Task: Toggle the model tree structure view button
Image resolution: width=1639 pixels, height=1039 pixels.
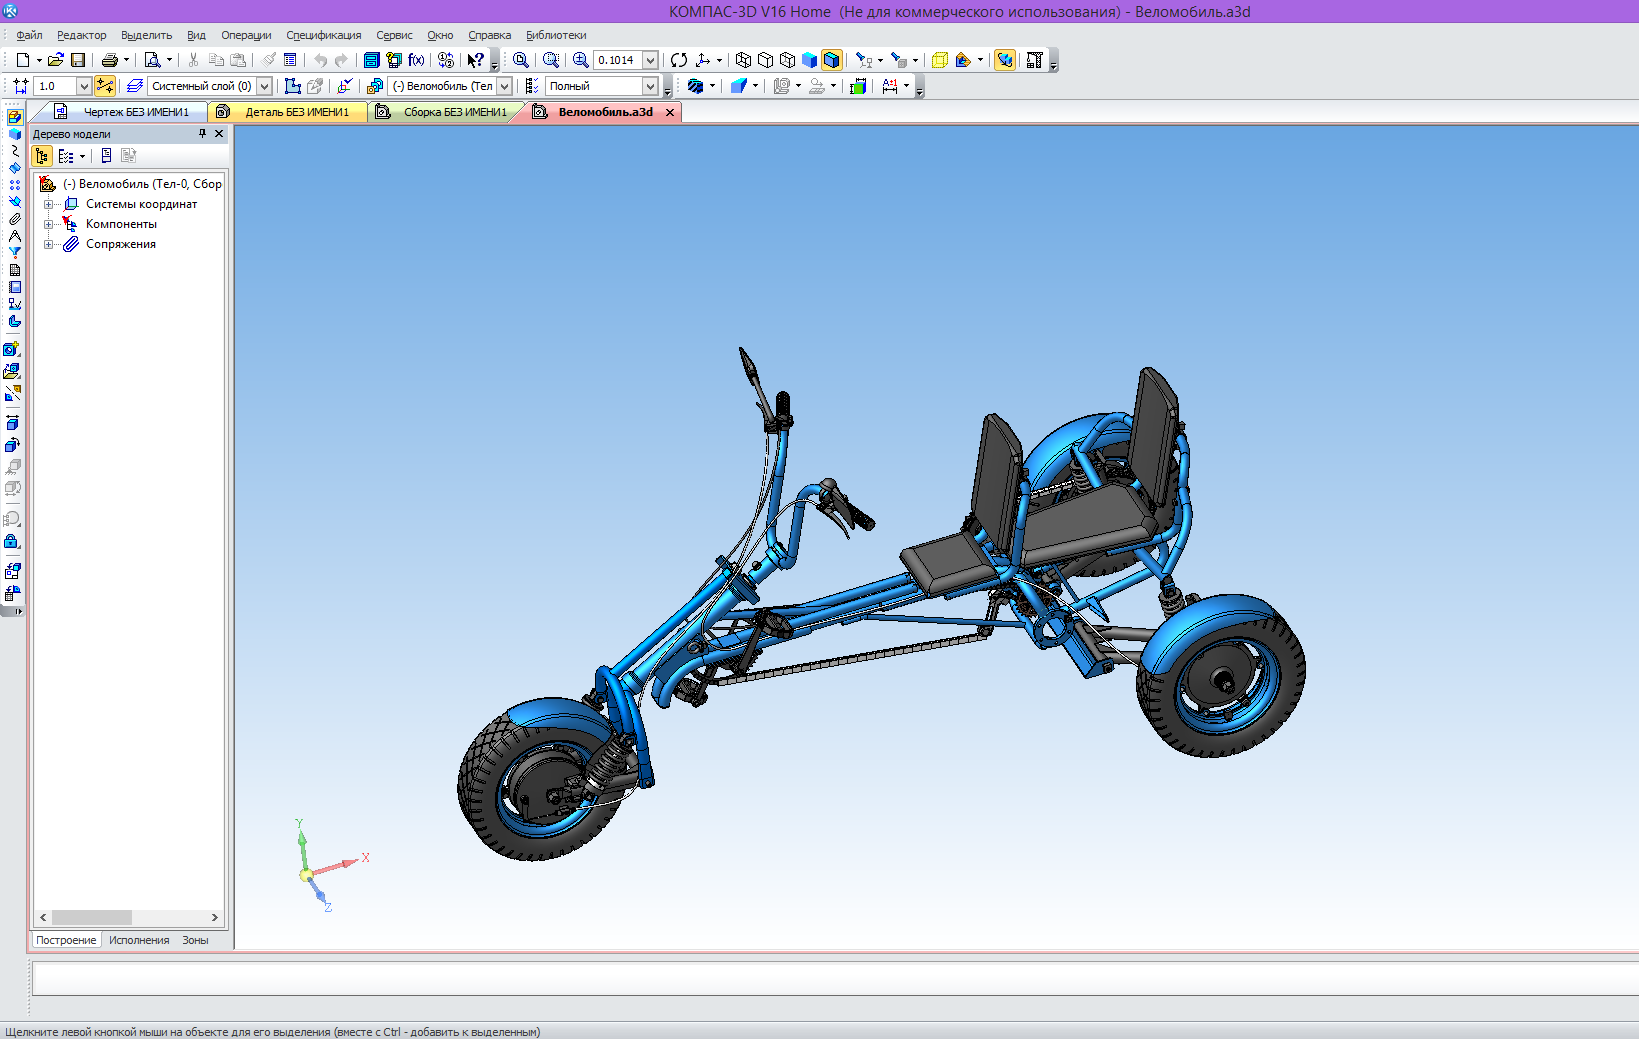Action: [42, 156]
